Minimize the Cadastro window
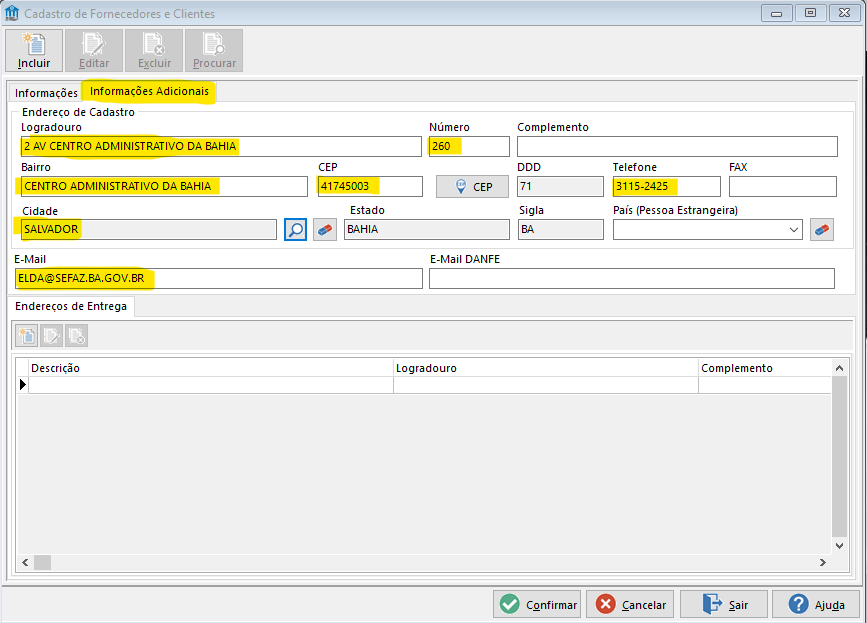The image size is (867, 623). pos(776,13)
